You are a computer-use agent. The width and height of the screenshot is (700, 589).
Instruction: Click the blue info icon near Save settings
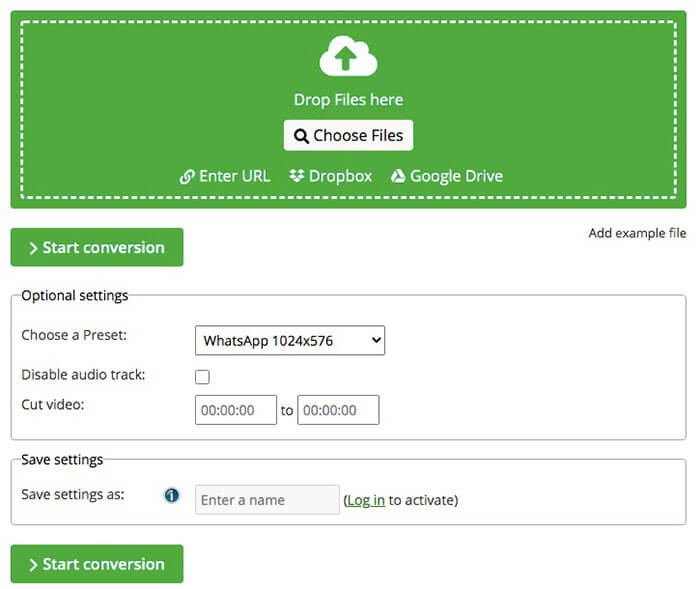[172, 495]
